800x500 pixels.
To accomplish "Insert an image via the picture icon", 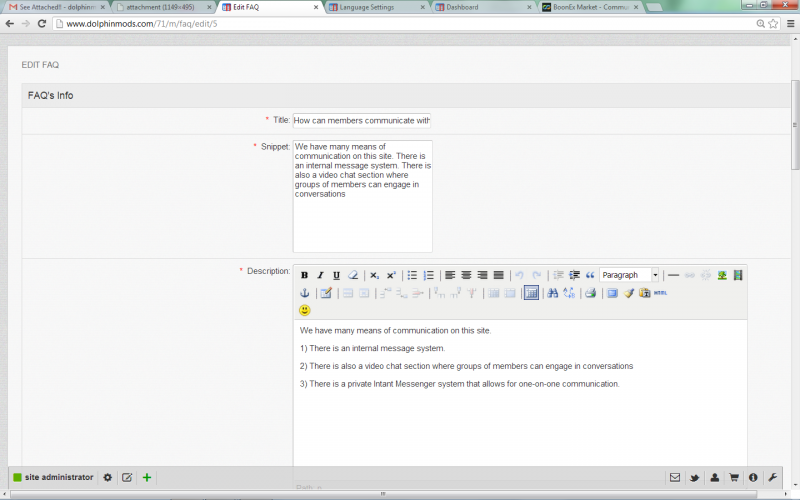I will (x=722, y=275).
